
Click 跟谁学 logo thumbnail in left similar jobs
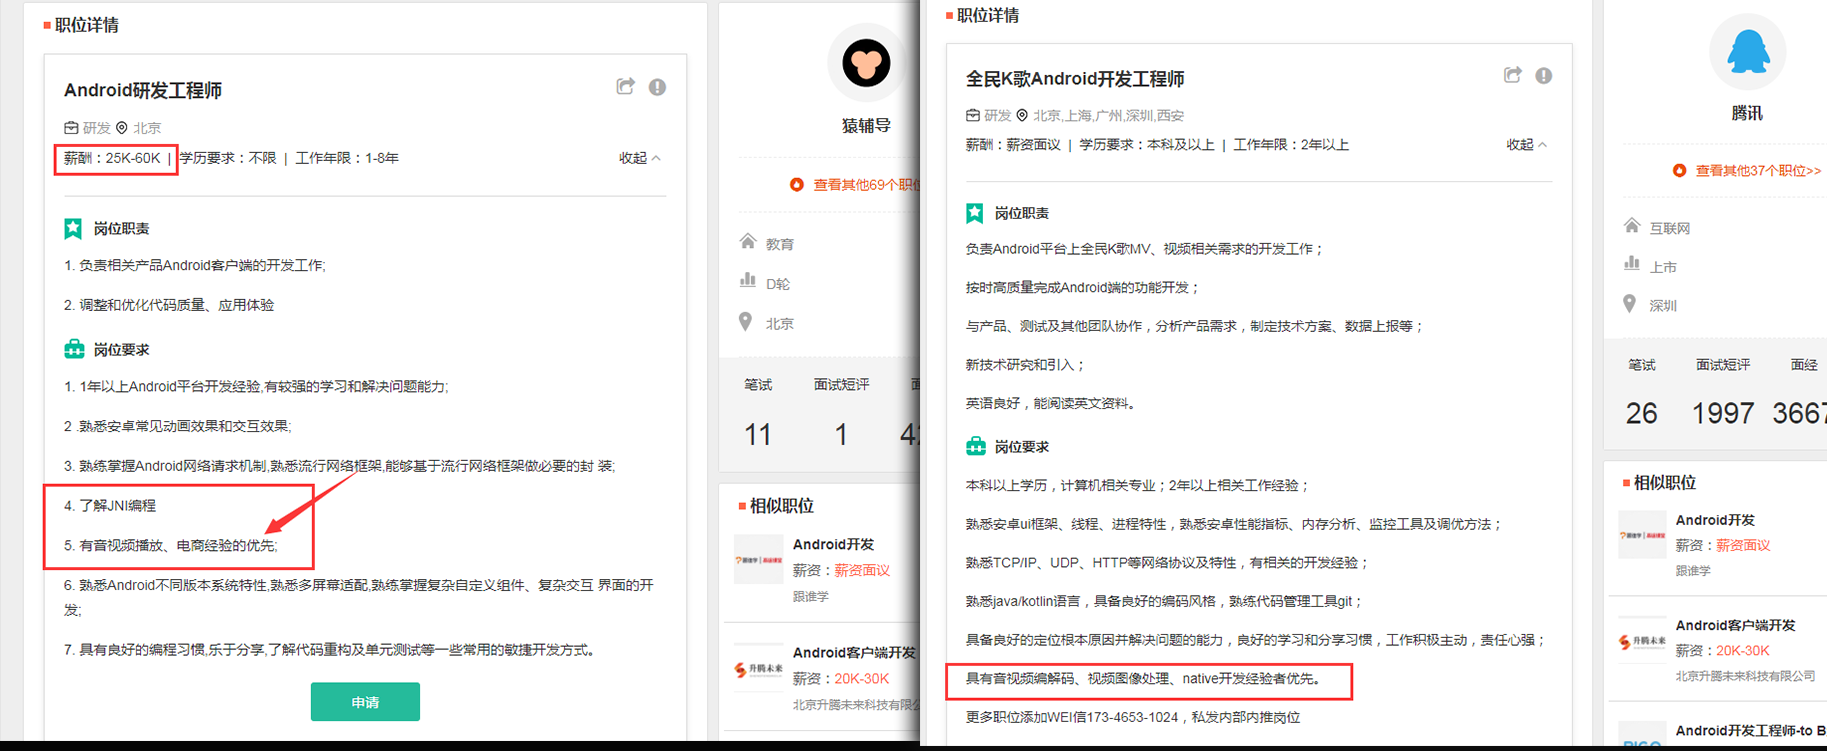tap(759, 560)
